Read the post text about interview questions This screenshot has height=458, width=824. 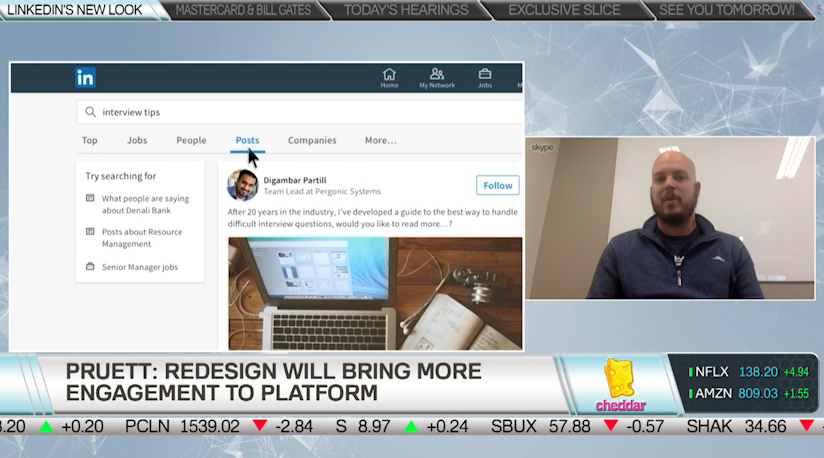373,218
